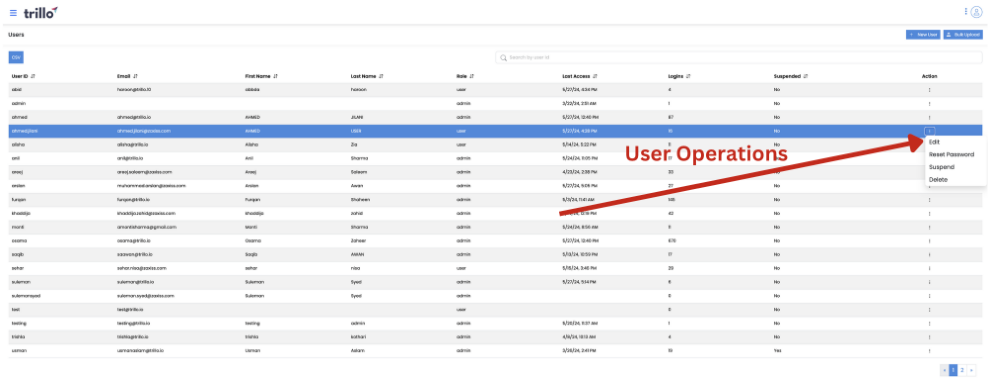Click the last name kothari cell
The image size is (992, 382).
[358, 336]
